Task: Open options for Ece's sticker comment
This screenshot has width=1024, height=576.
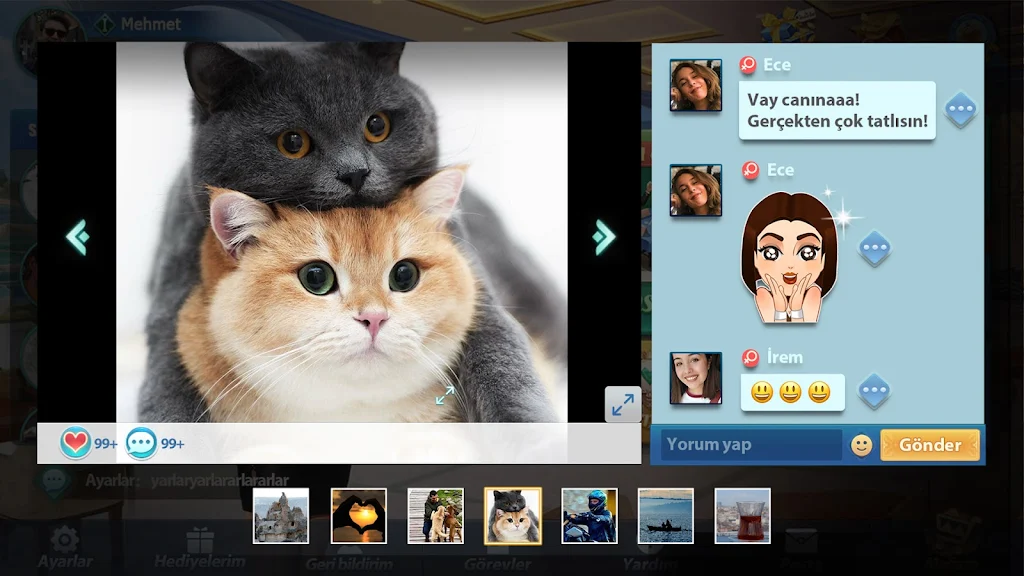Action: [874, 248]
